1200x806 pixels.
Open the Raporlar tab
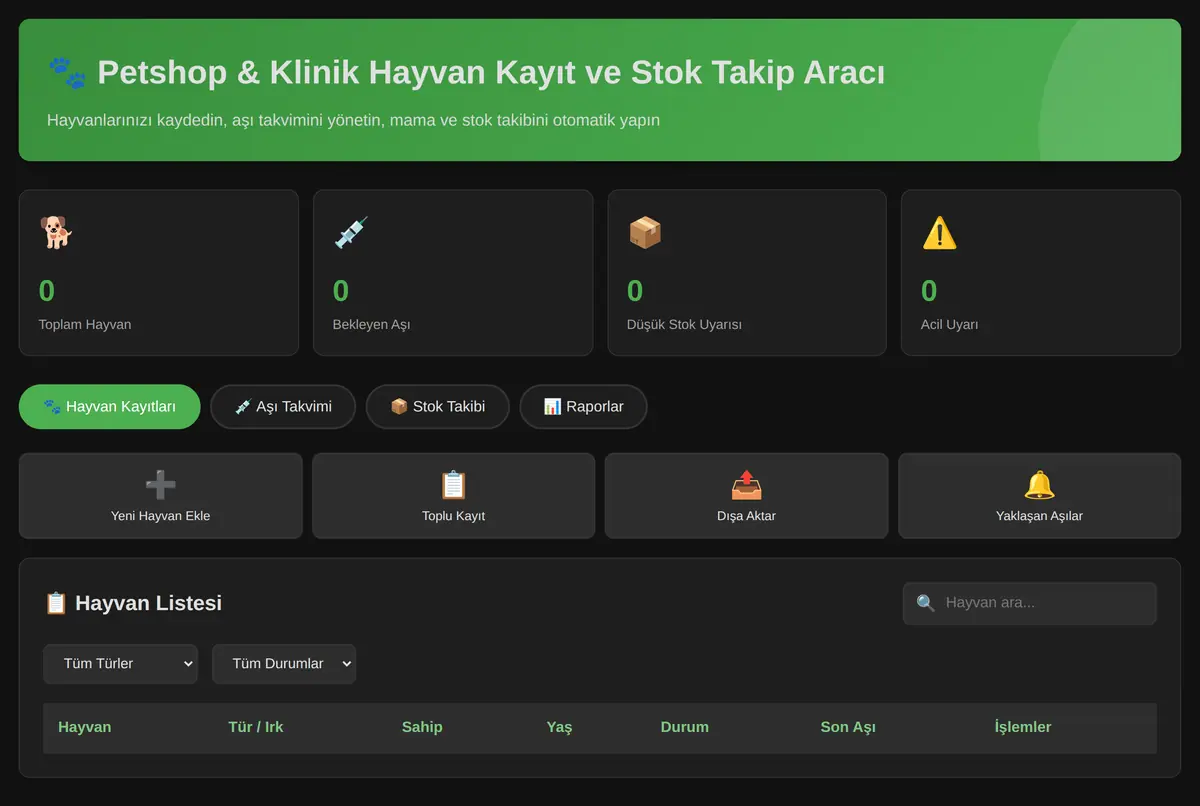click(x=584, y=407)
